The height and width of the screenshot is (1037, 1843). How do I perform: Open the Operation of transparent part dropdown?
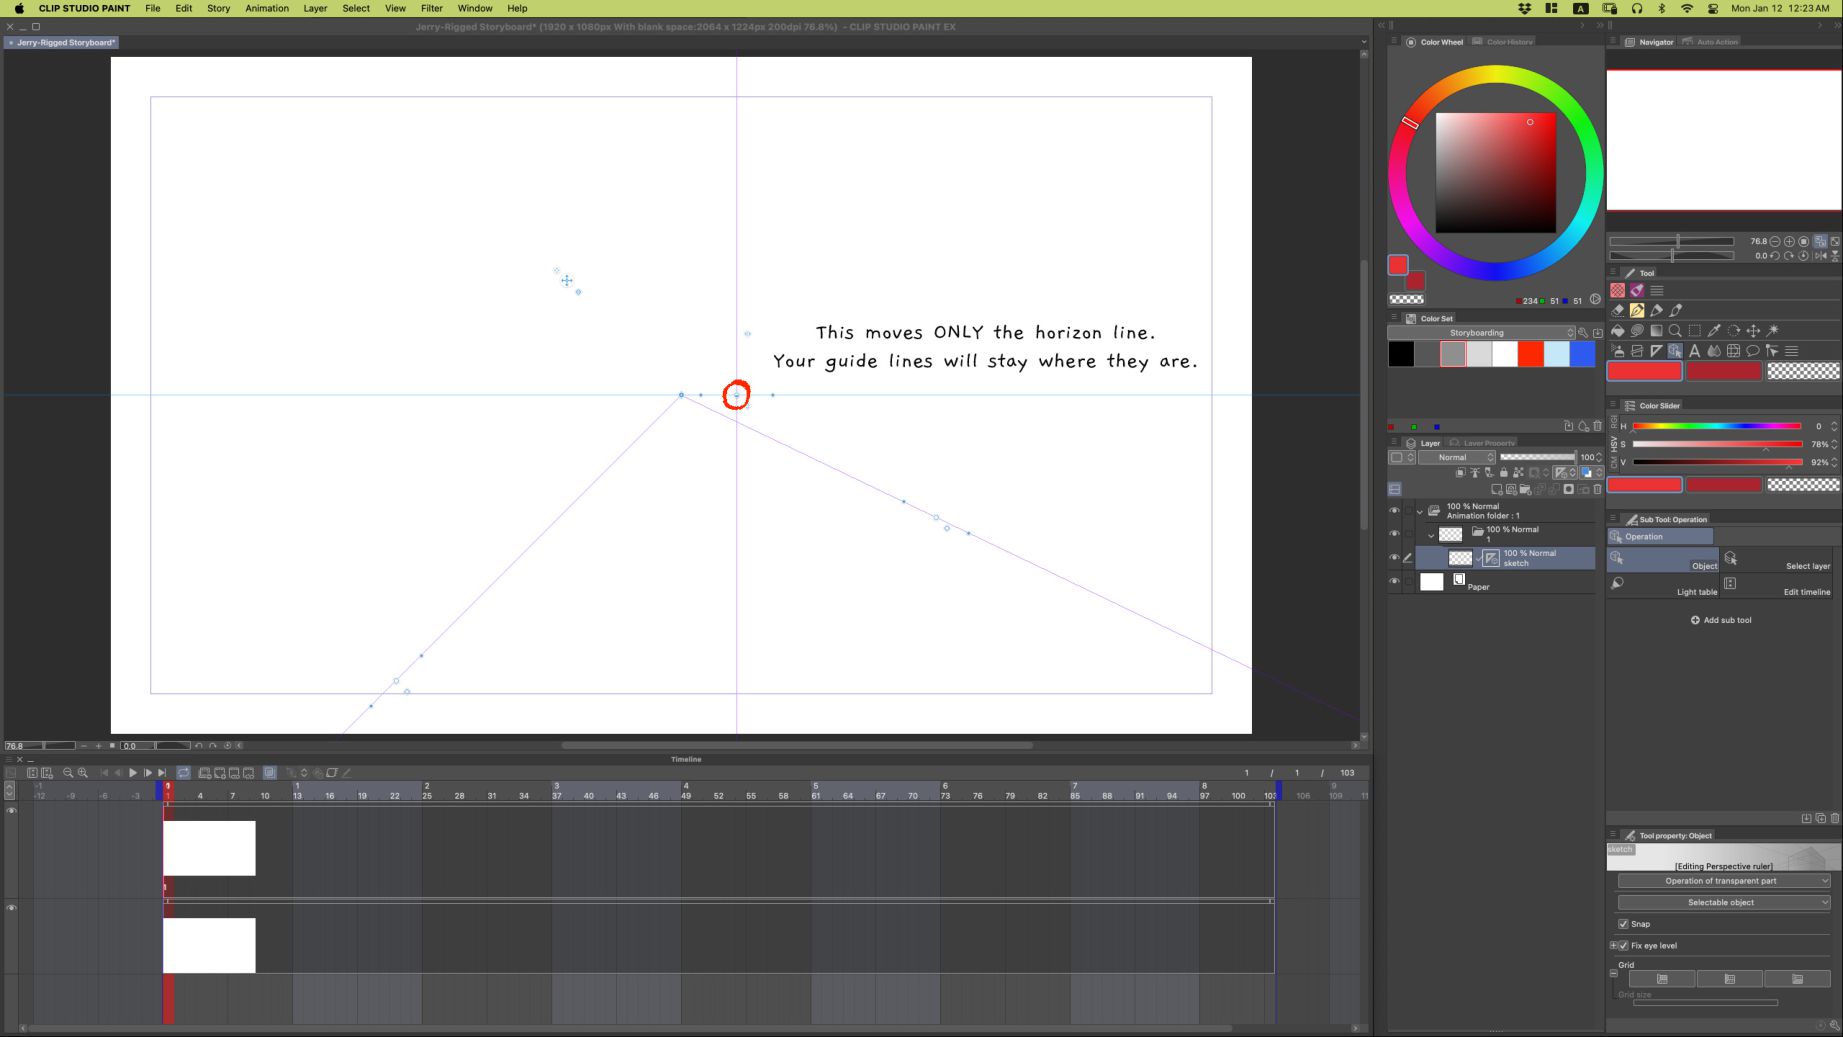1723,881
